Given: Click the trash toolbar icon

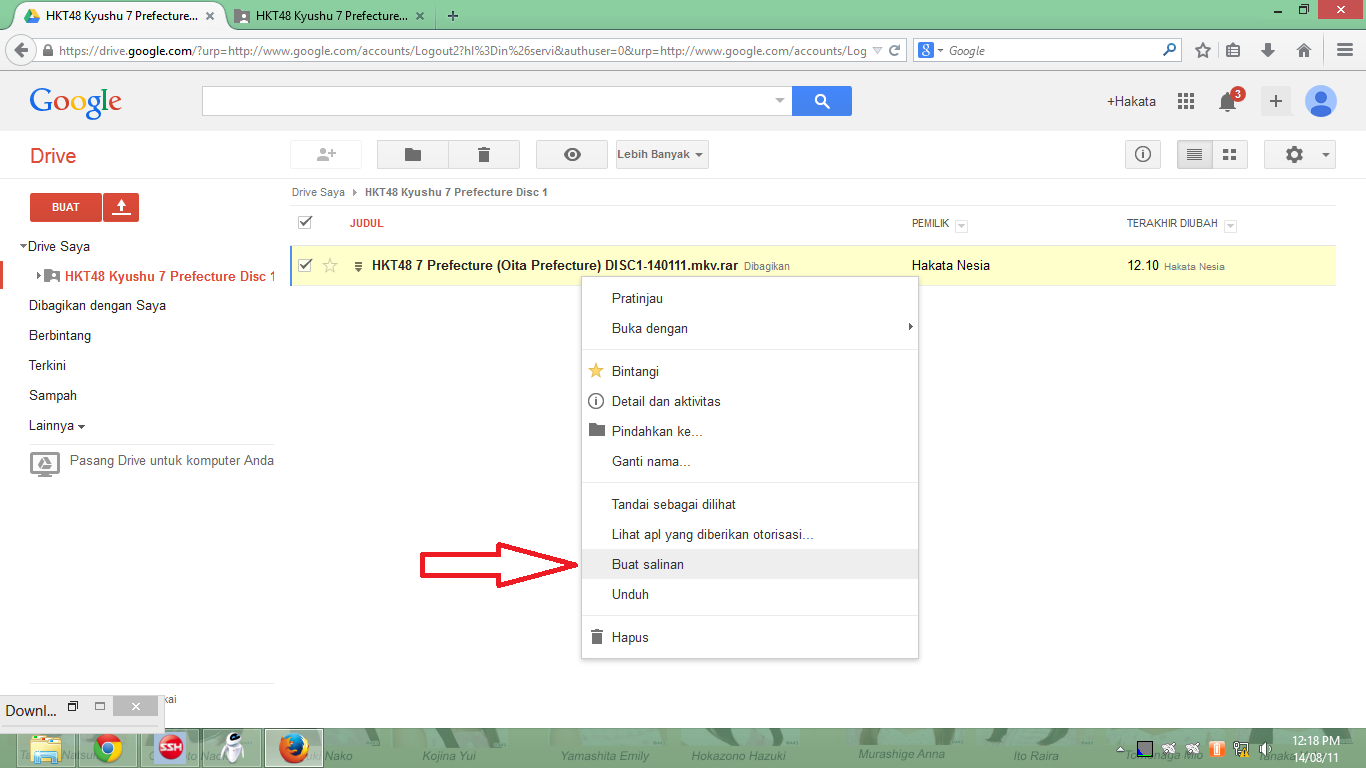Looking at the screenshot, I should click(484, 155).
